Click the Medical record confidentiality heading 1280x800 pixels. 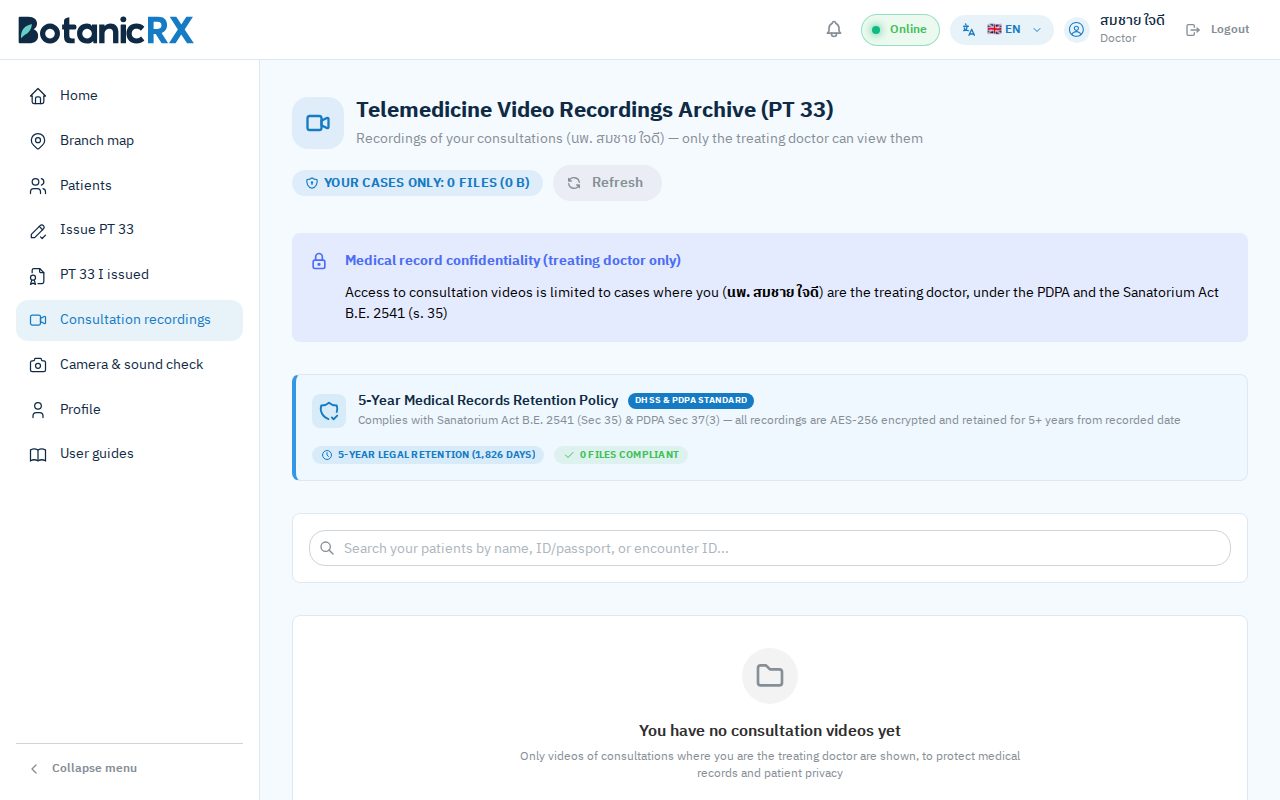(x=513, y=261)
